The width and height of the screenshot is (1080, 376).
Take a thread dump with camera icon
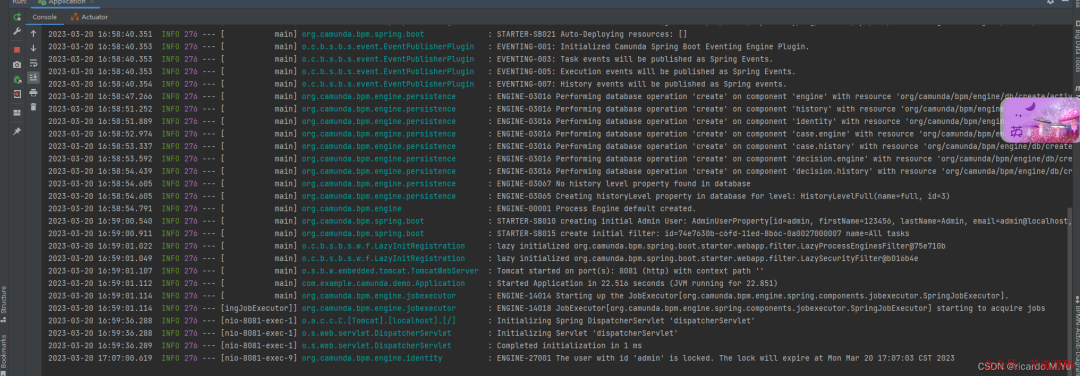click(x=17, y=65)
